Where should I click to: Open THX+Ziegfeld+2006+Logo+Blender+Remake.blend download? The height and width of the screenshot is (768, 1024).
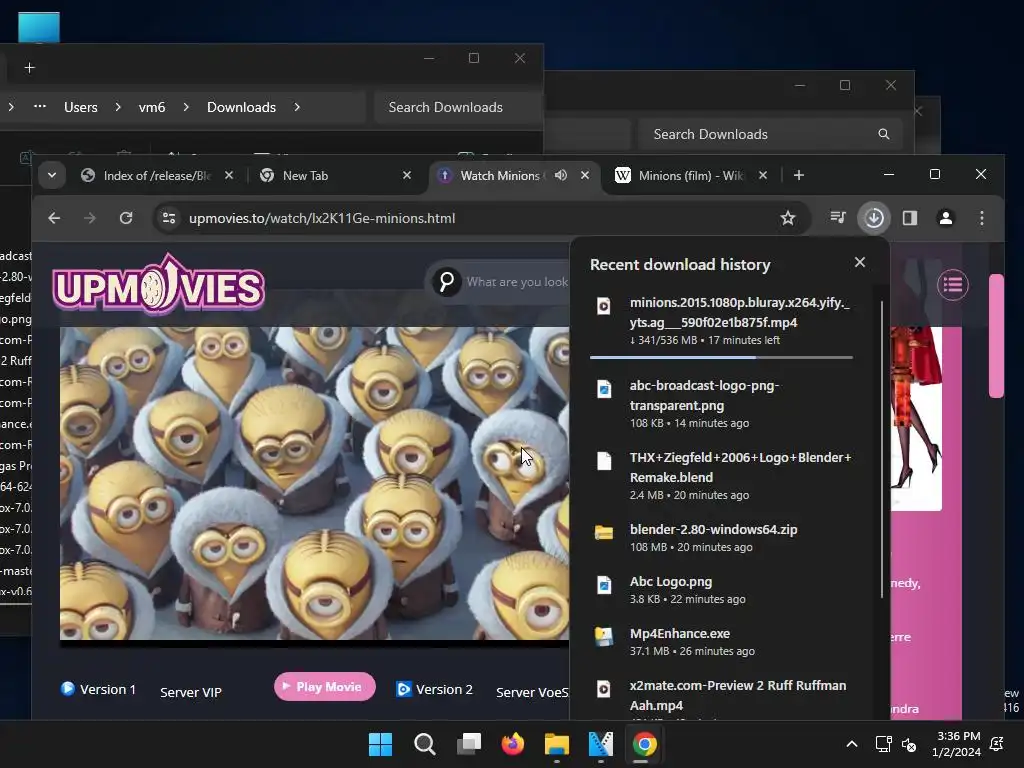coord(722,475)
